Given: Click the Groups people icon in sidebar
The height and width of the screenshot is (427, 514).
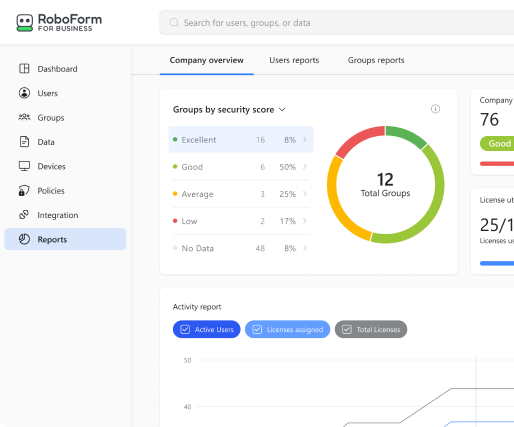Looking at the screenshot, I should point(24,117).
